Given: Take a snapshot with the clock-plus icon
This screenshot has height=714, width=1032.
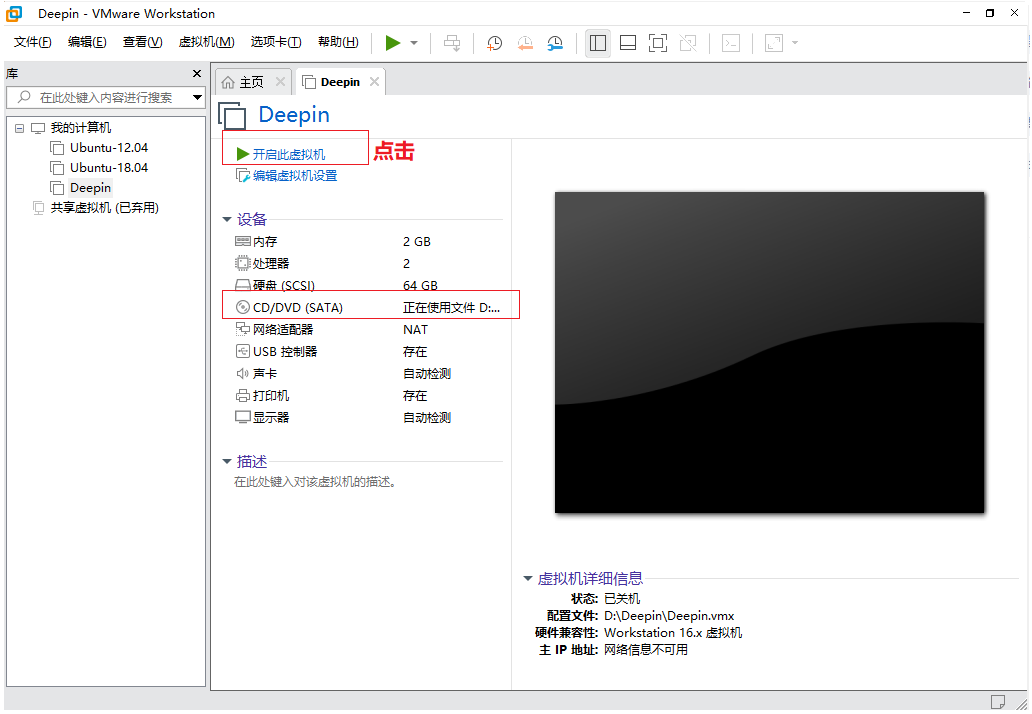Looking at the screenshot, I should click(x=494, y=43).
